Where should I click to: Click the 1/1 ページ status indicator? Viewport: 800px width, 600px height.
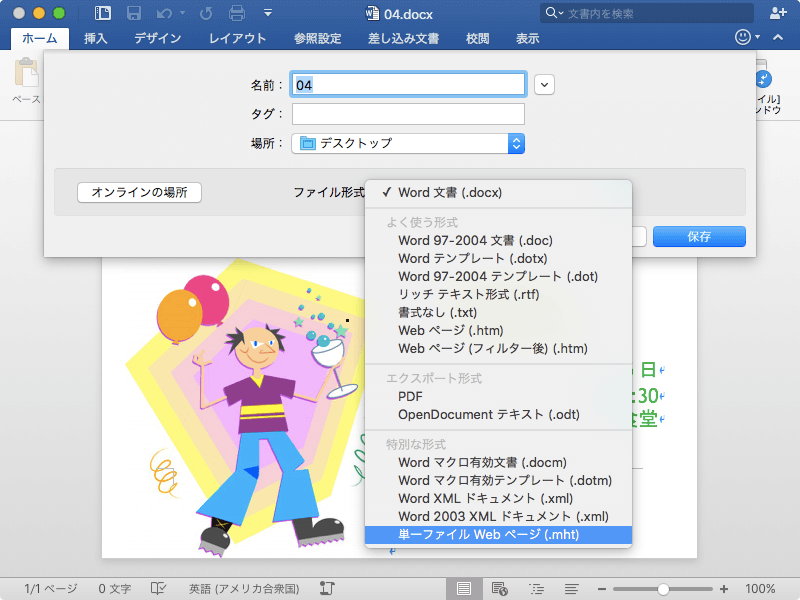pyautogui.click(x=51, y=589)
